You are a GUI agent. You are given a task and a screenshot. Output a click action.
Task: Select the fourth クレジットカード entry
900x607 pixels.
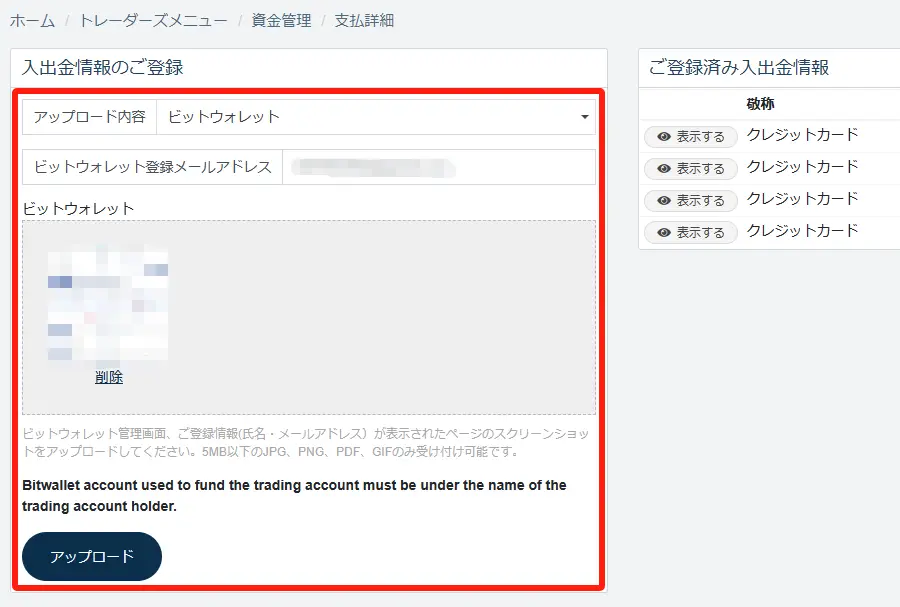802,231
